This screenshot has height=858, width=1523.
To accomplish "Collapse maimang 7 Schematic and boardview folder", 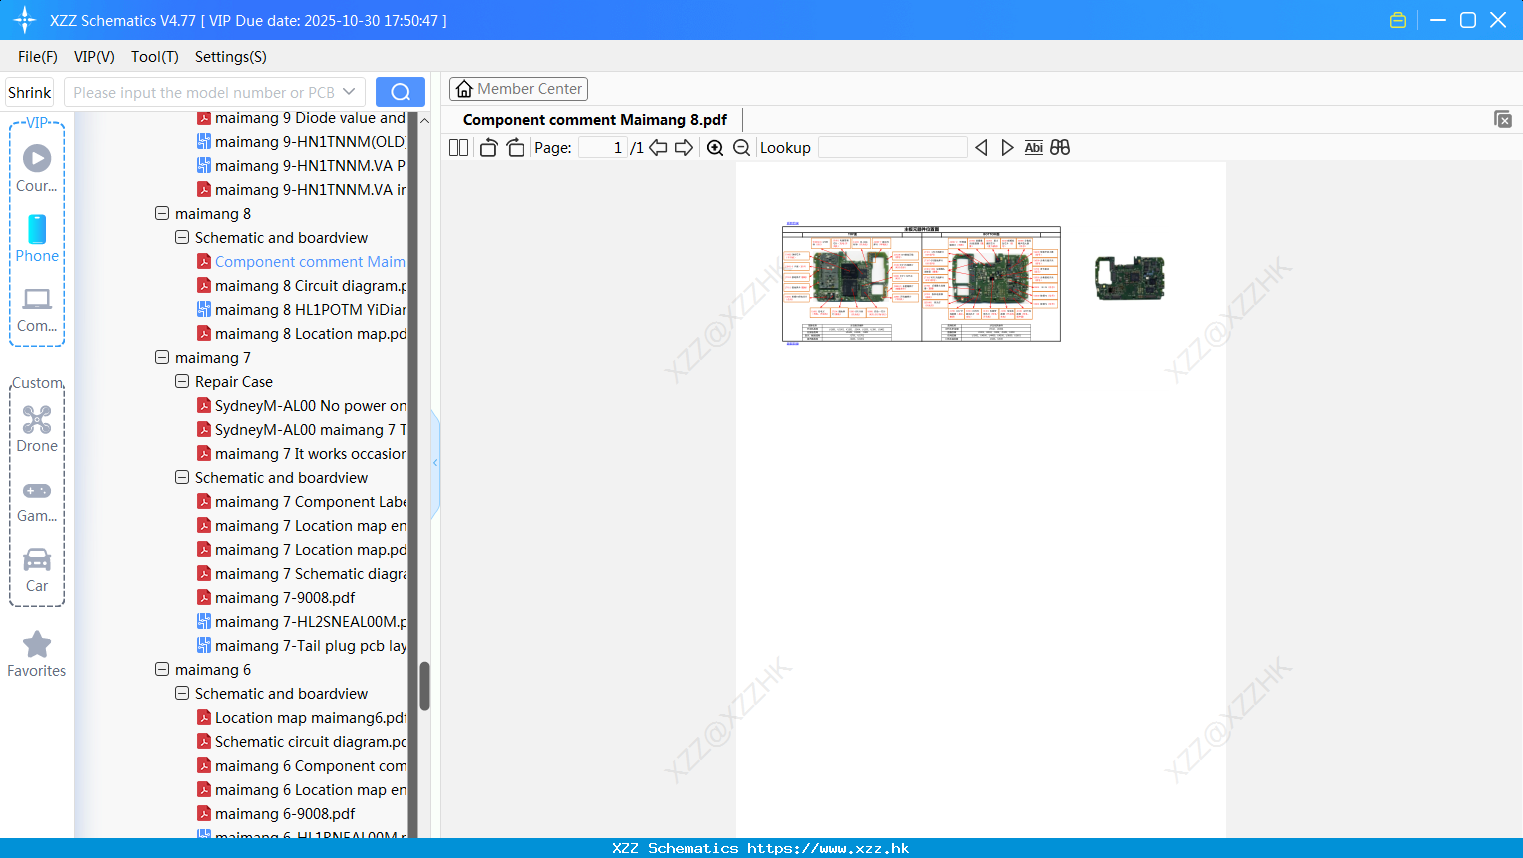I will 182,477.
